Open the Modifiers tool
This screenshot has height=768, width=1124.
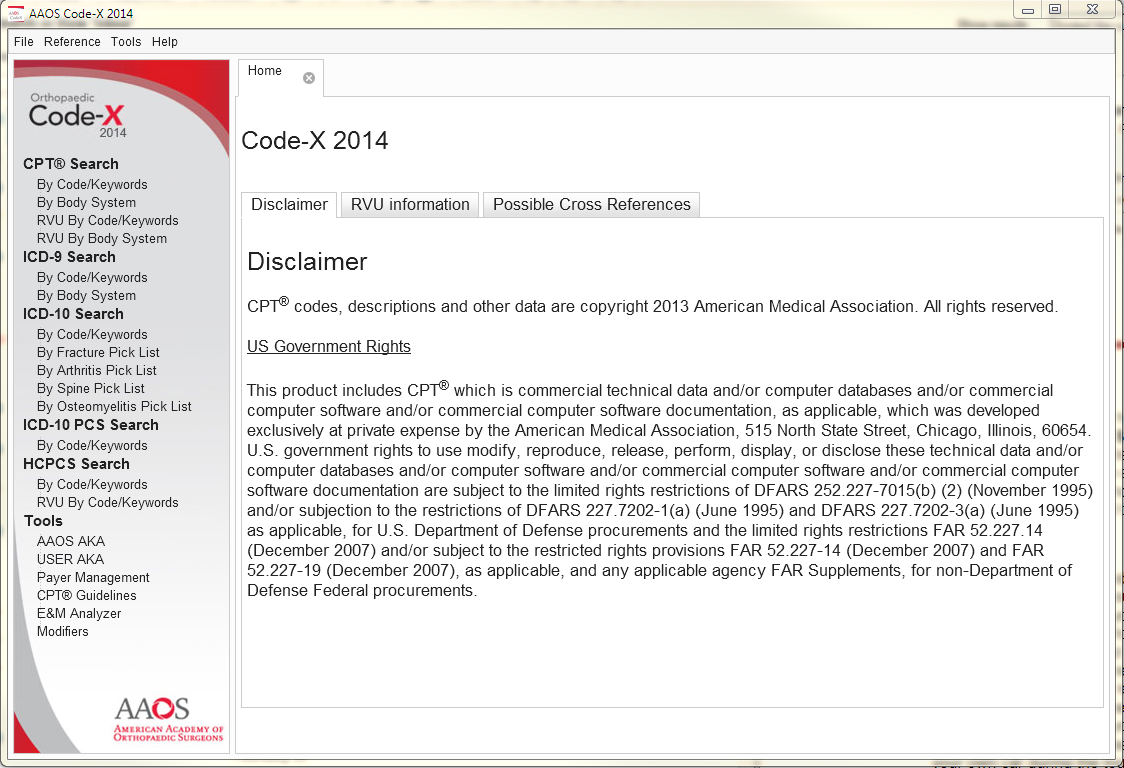pos(63,631)
